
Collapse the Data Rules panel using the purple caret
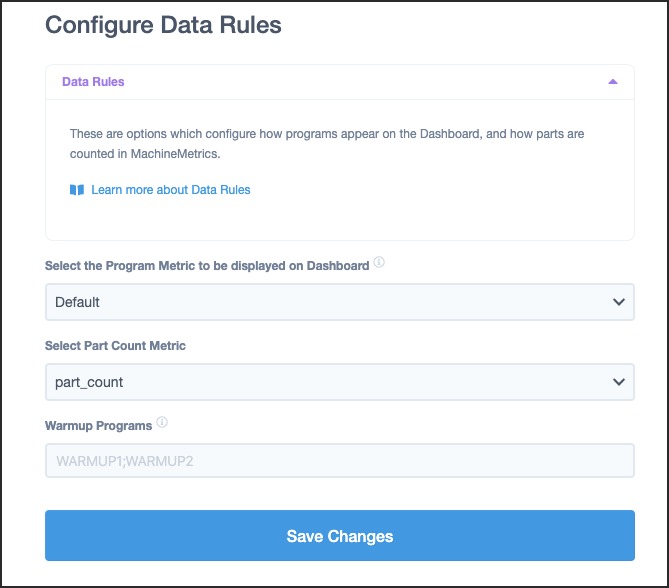pos(613,82)
